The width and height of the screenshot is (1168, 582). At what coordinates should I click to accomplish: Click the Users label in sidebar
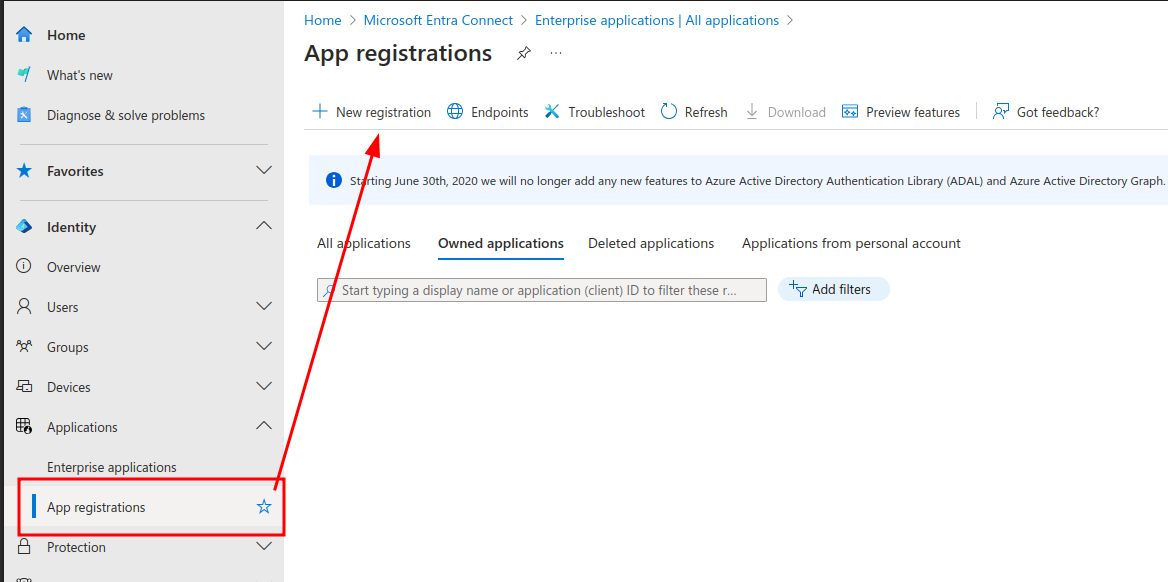click(63, 307)
